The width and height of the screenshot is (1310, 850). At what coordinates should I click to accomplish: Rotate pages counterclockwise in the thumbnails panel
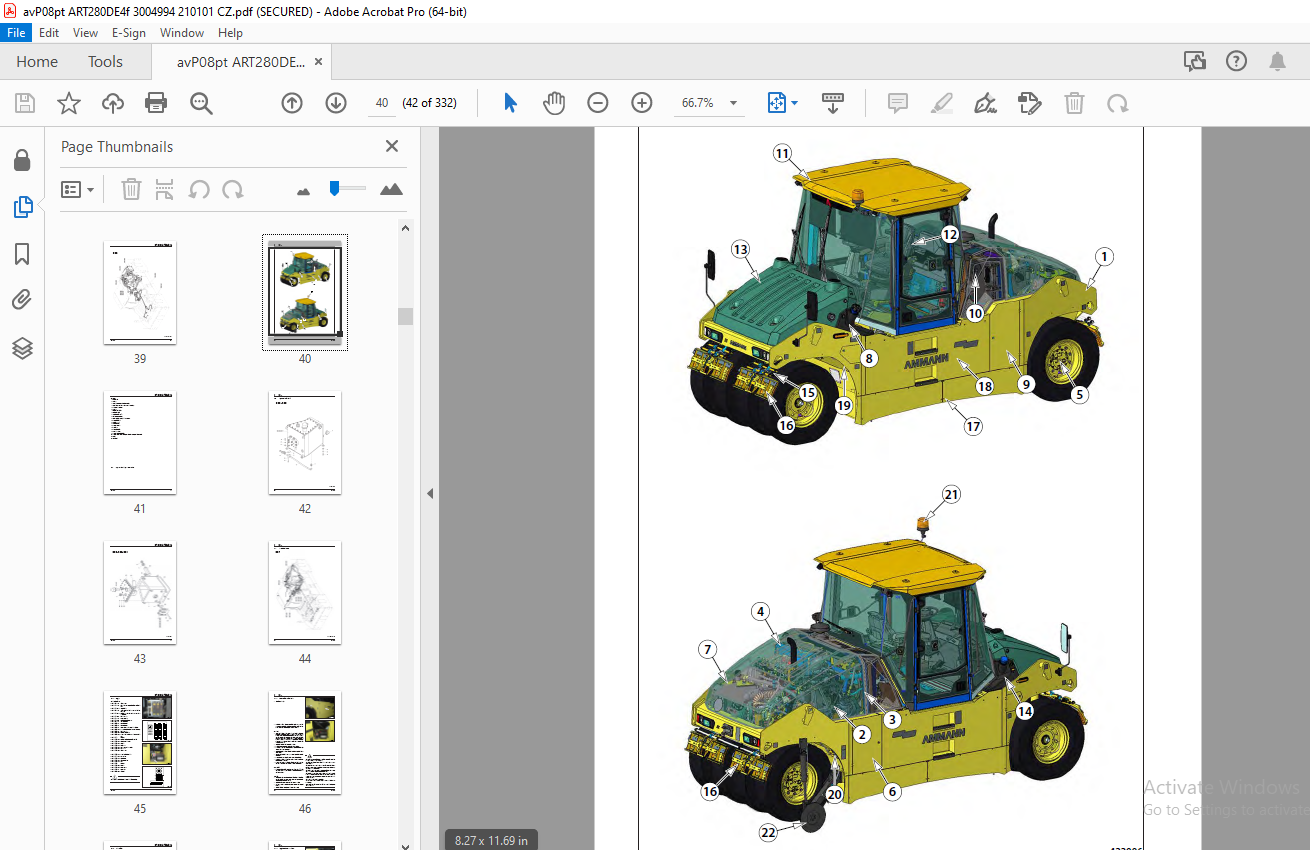pos(199,189)
